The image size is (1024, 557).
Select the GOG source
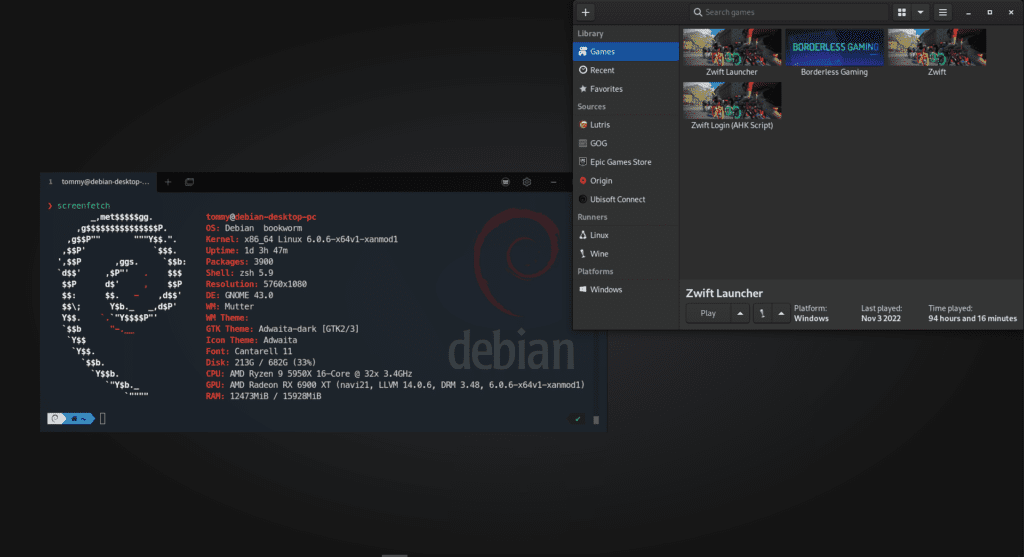pos(598,143)
